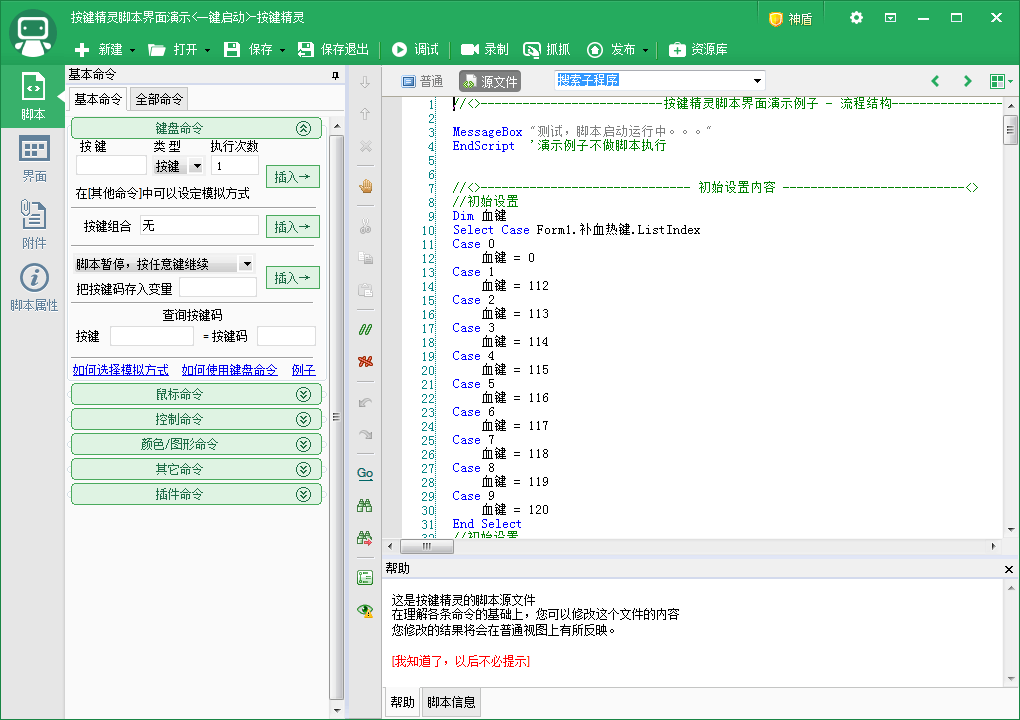The image size is (1020, 720).
Task: Select the 脚本信息 bottom tab
Action: point(451,702)
